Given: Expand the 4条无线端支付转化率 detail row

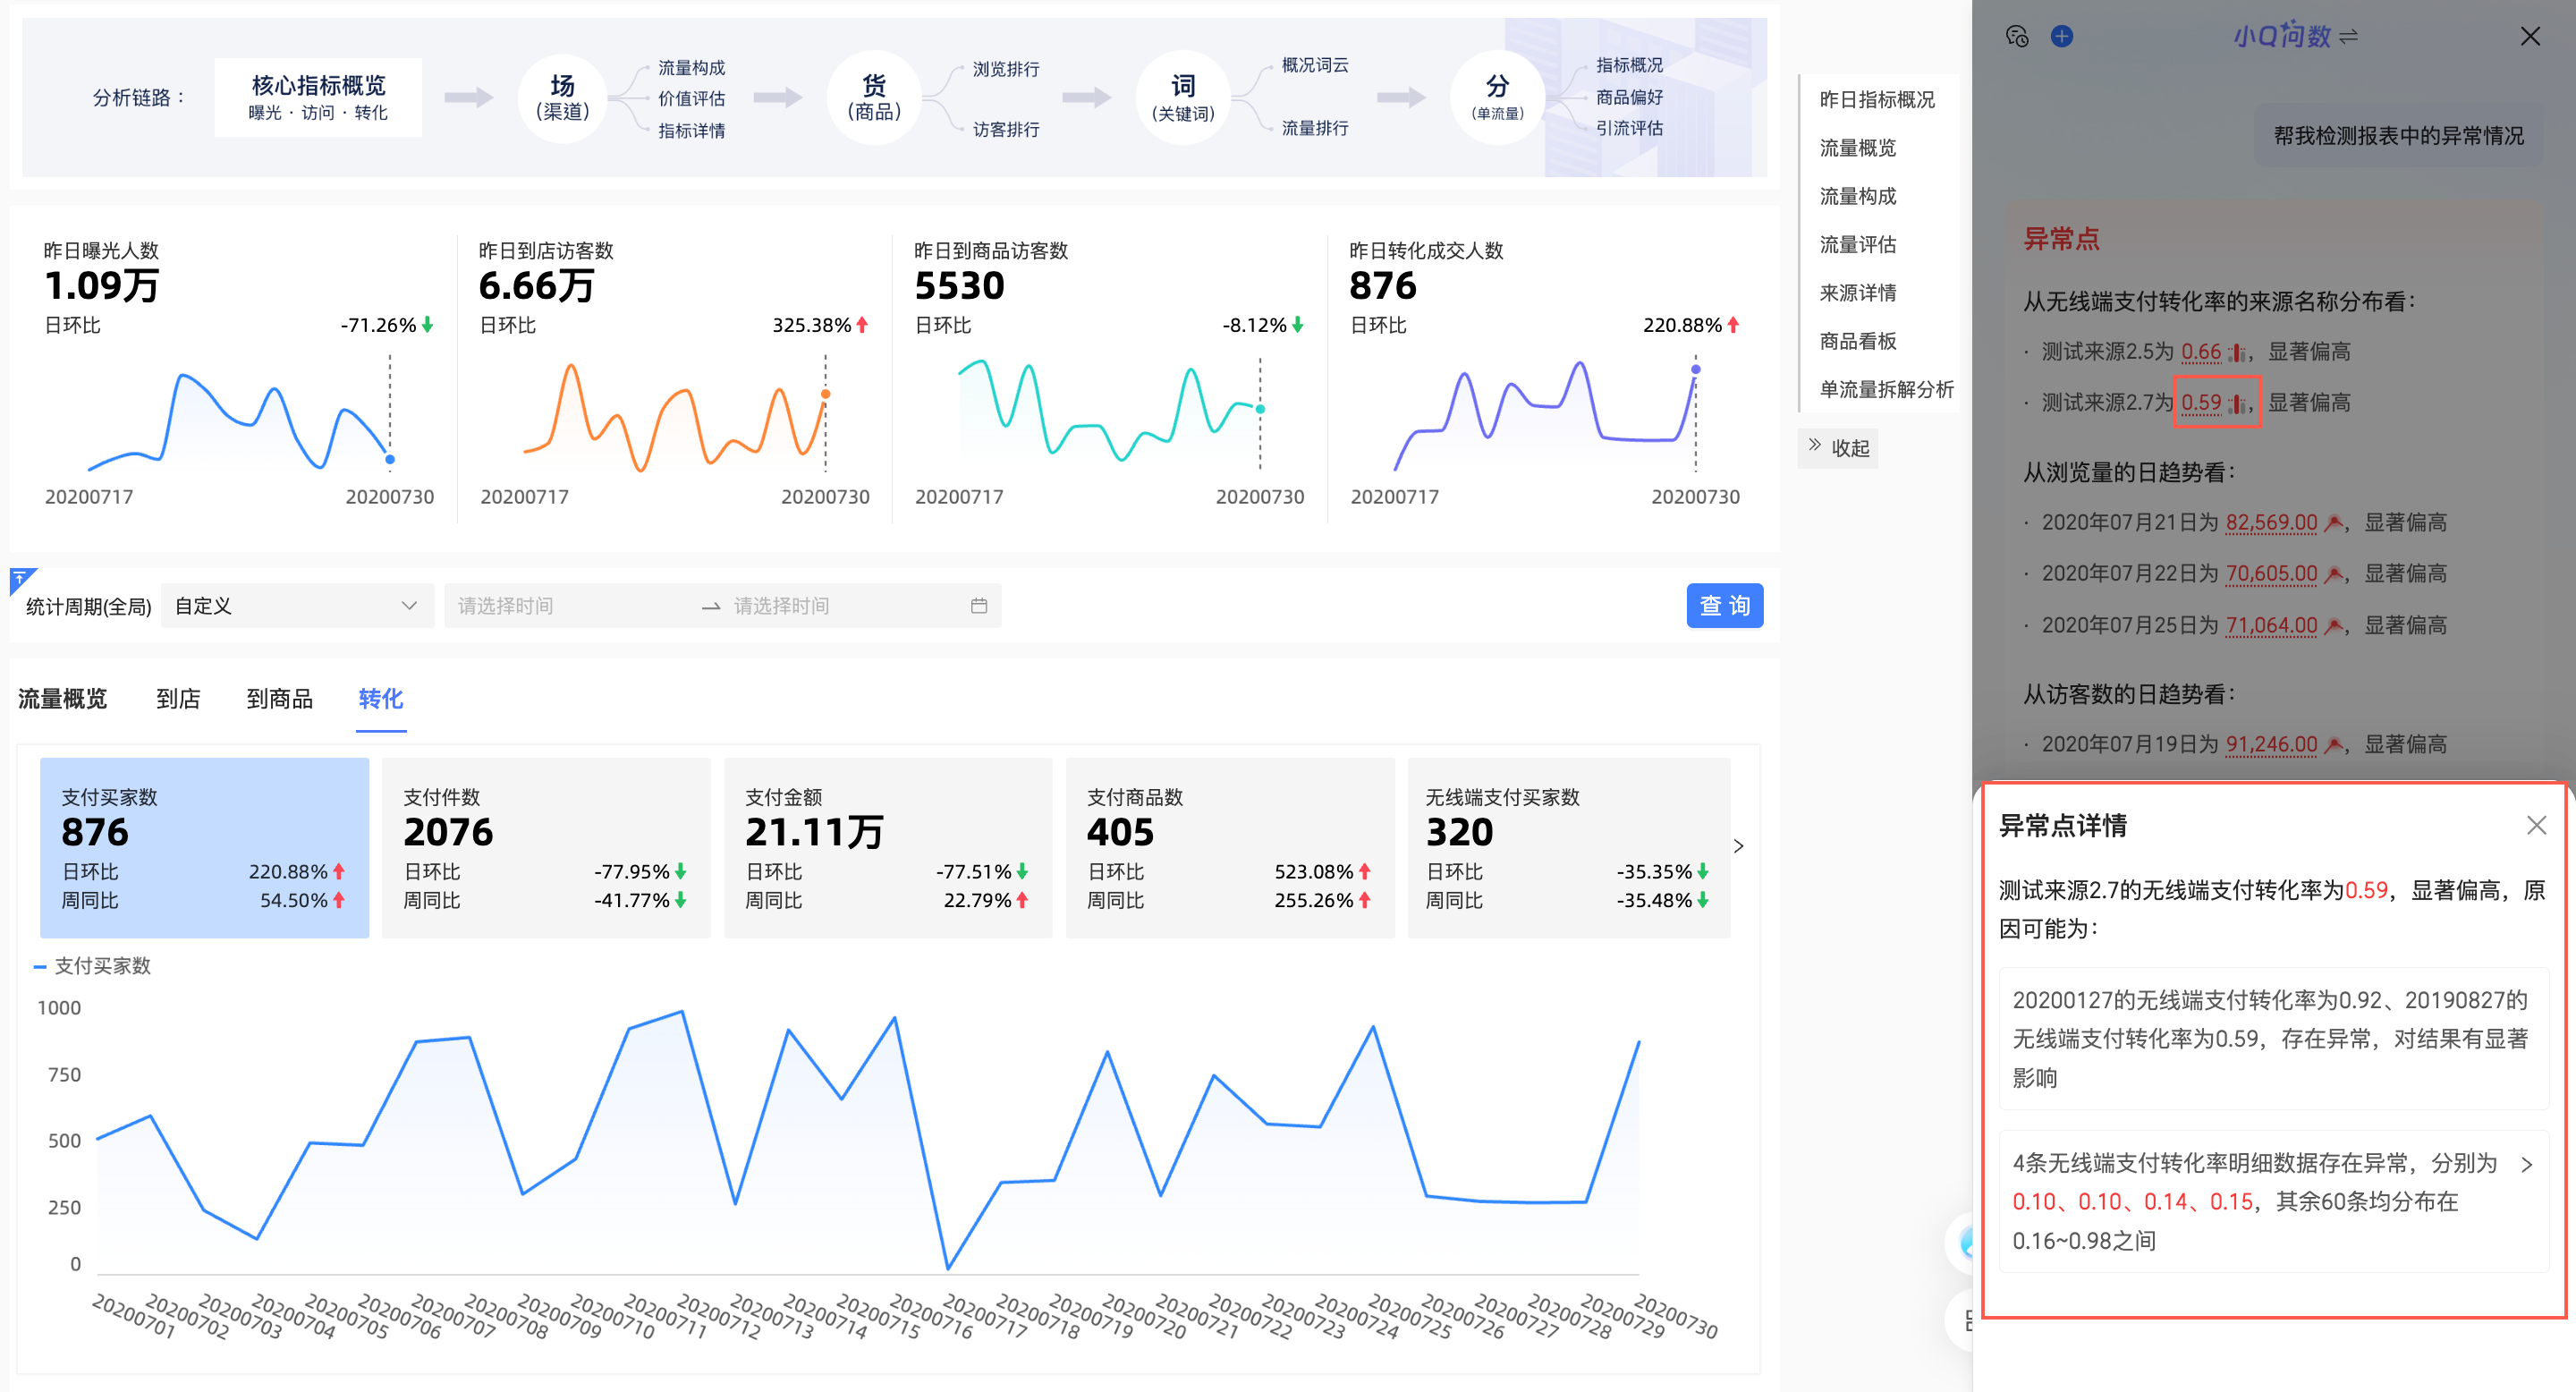Looking at the screenshot, I should [2526, 1164].
